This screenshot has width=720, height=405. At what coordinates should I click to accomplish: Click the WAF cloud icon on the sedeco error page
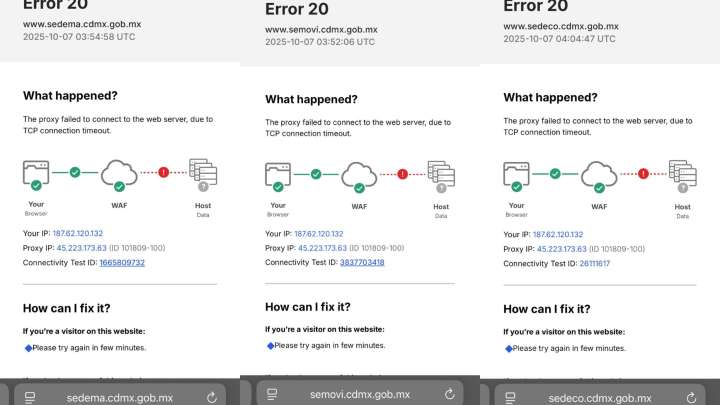tap(599, 172)
